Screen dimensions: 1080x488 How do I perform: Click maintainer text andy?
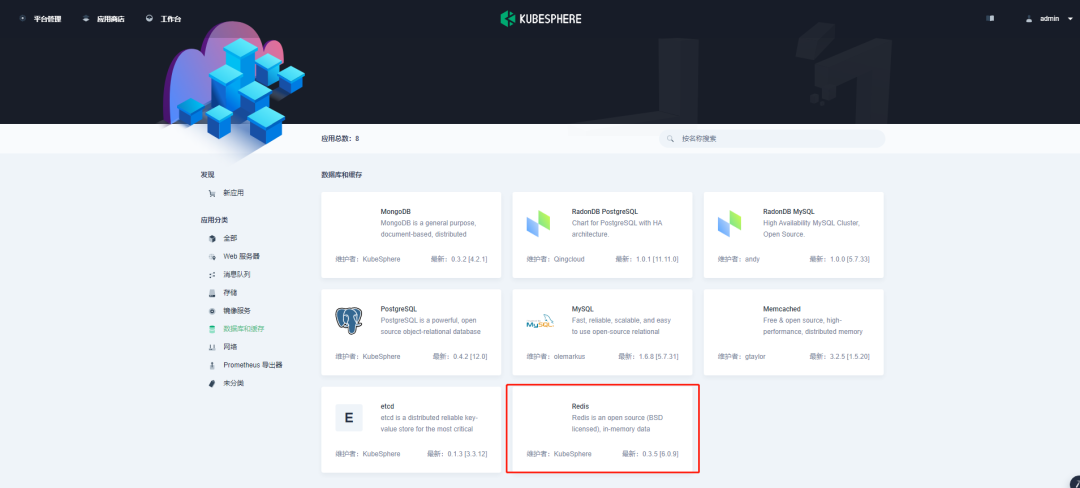tap(752, 259)
